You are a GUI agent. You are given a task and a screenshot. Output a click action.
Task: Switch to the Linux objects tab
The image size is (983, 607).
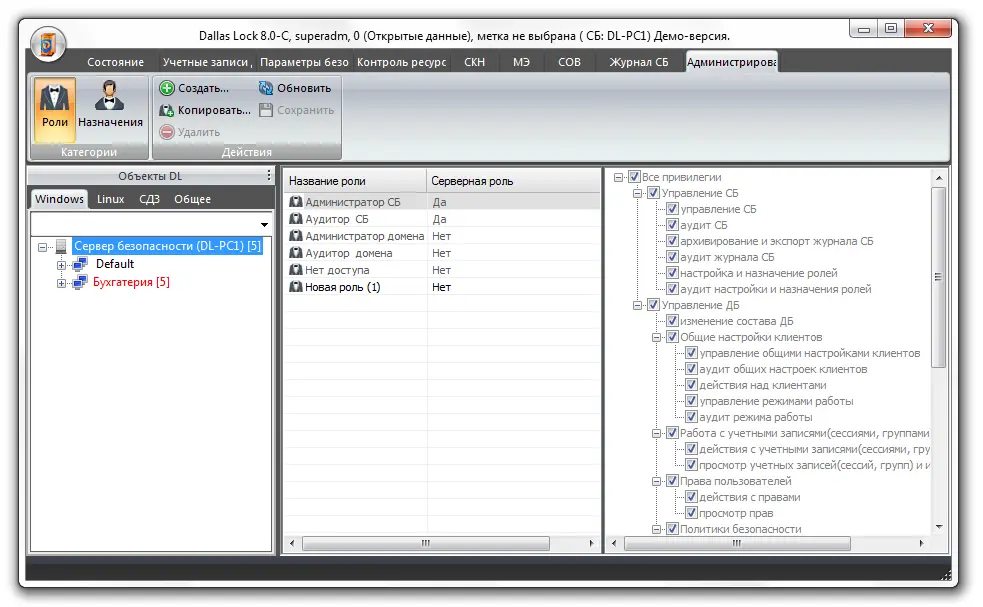[x=110, y=199]
